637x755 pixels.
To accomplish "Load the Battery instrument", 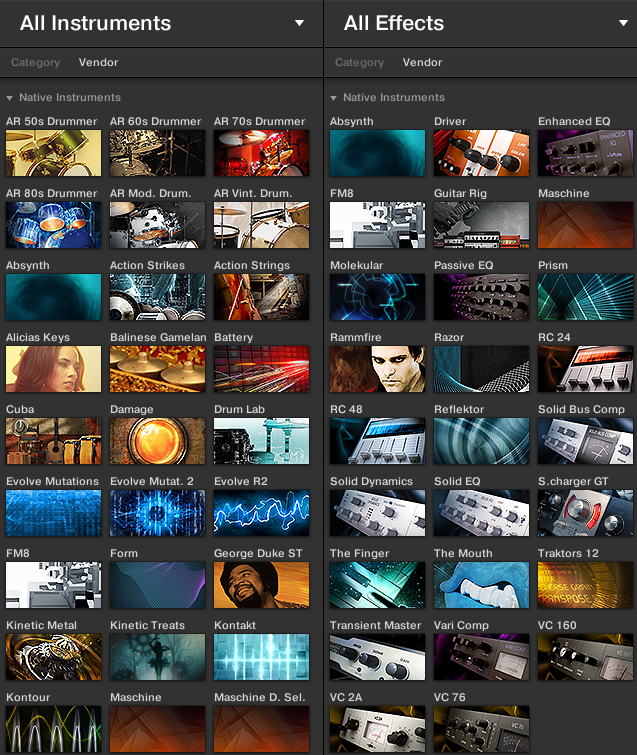I will 261,369.
